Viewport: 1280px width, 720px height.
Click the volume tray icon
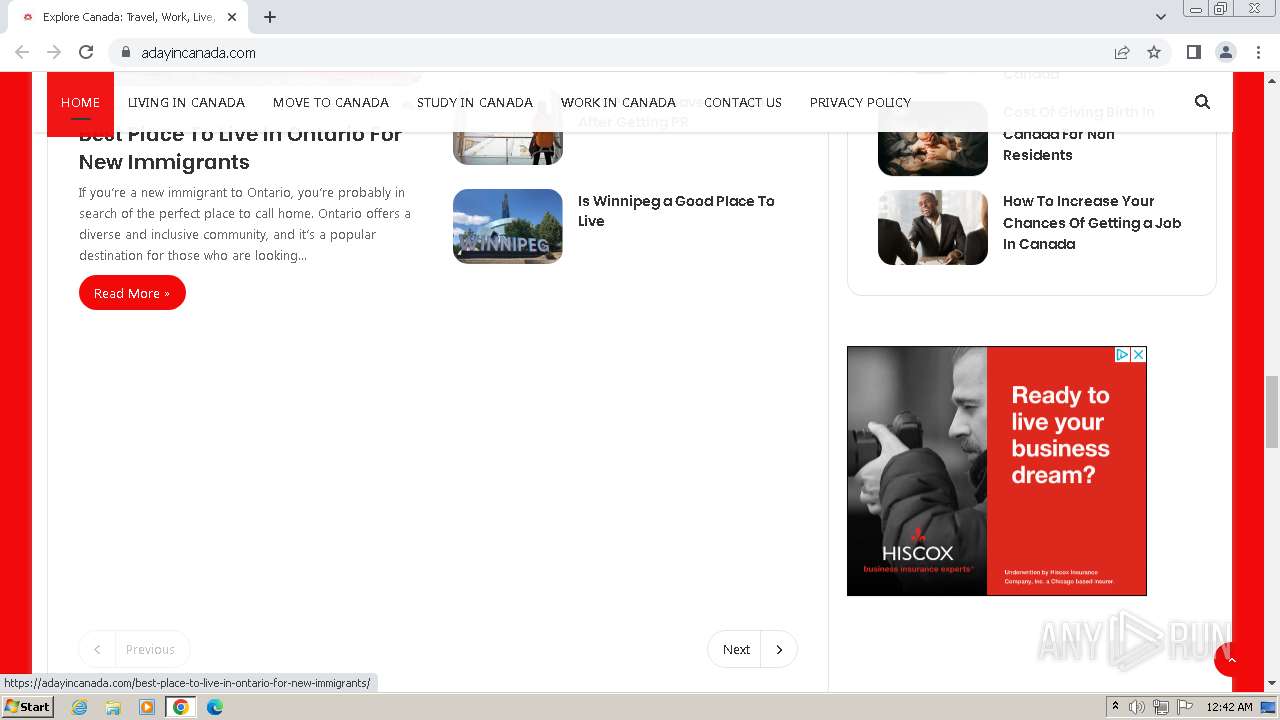coord(1137,707)
